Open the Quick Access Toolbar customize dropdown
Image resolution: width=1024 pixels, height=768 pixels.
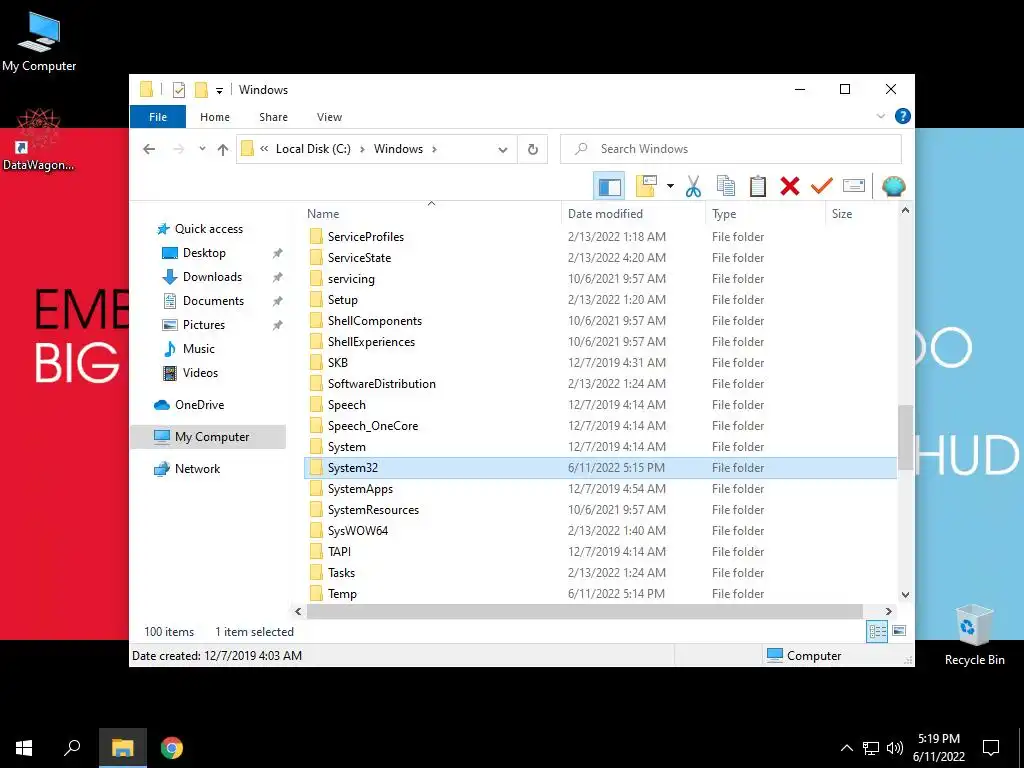(219, 91)
